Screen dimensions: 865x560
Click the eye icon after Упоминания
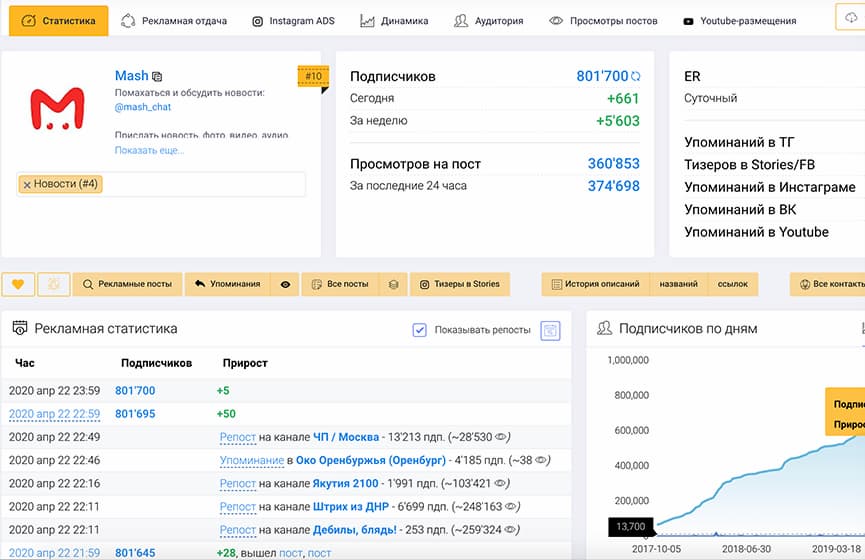tap(285, 284)
